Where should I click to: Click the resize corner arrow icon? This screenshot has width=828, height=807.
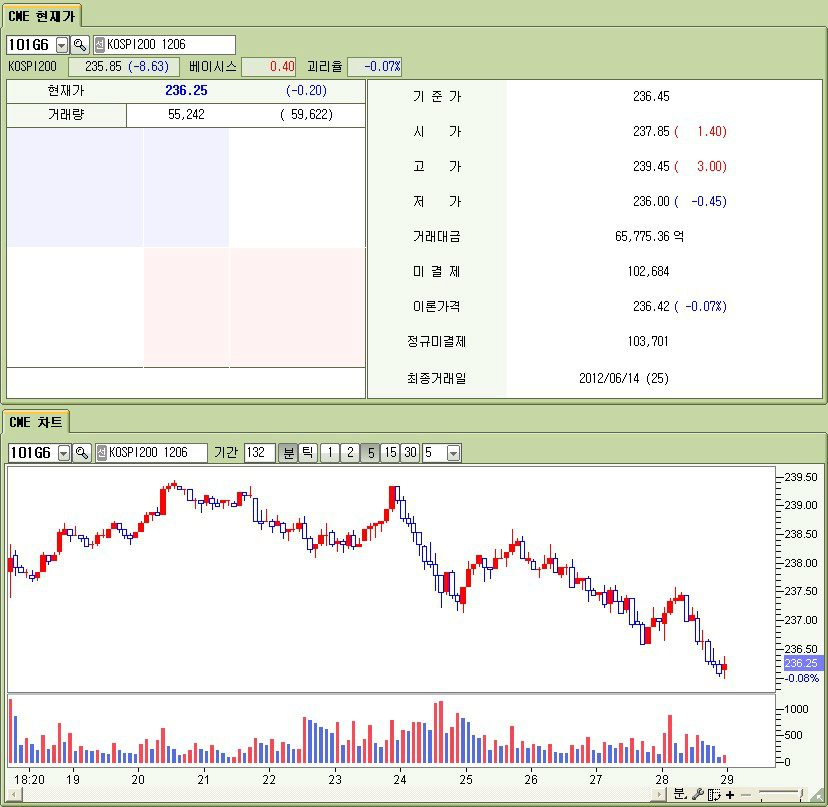coord(818,795)
